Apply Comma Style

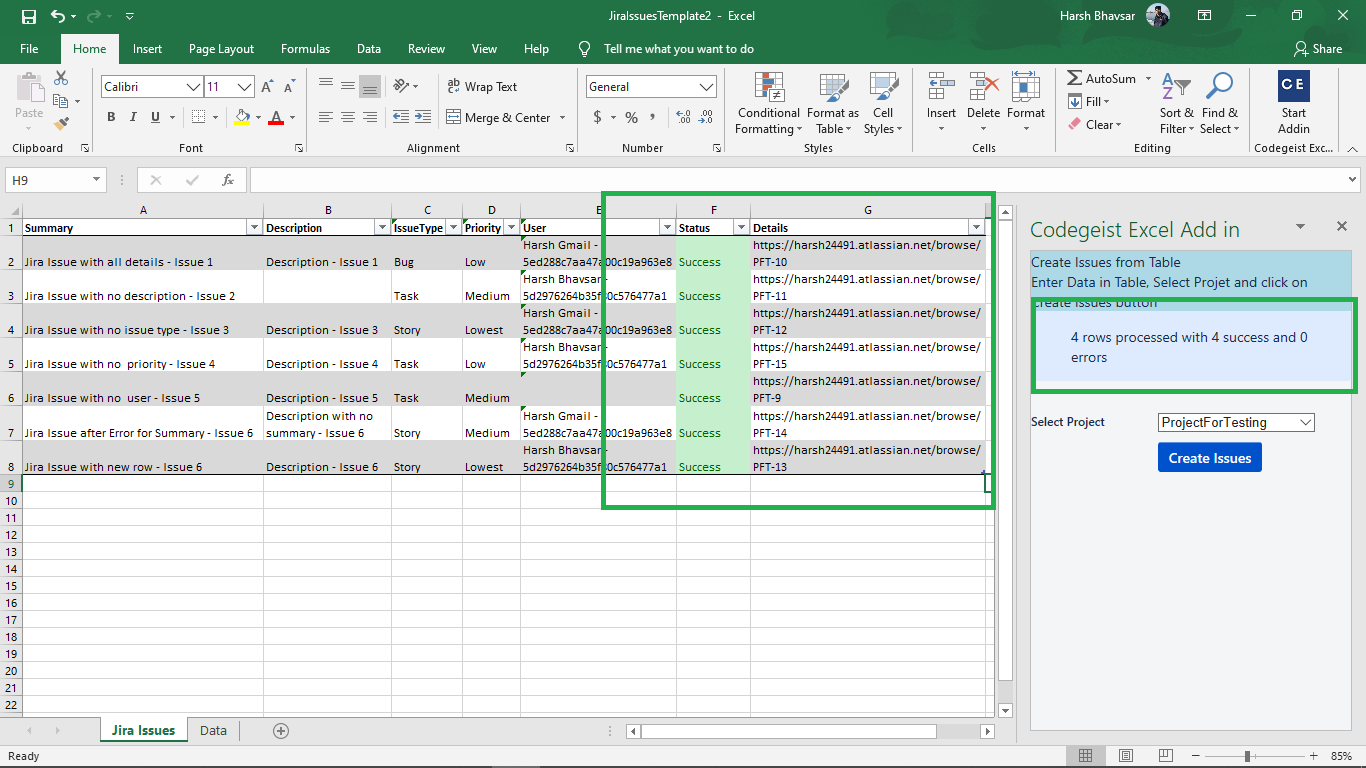[653, 118]
